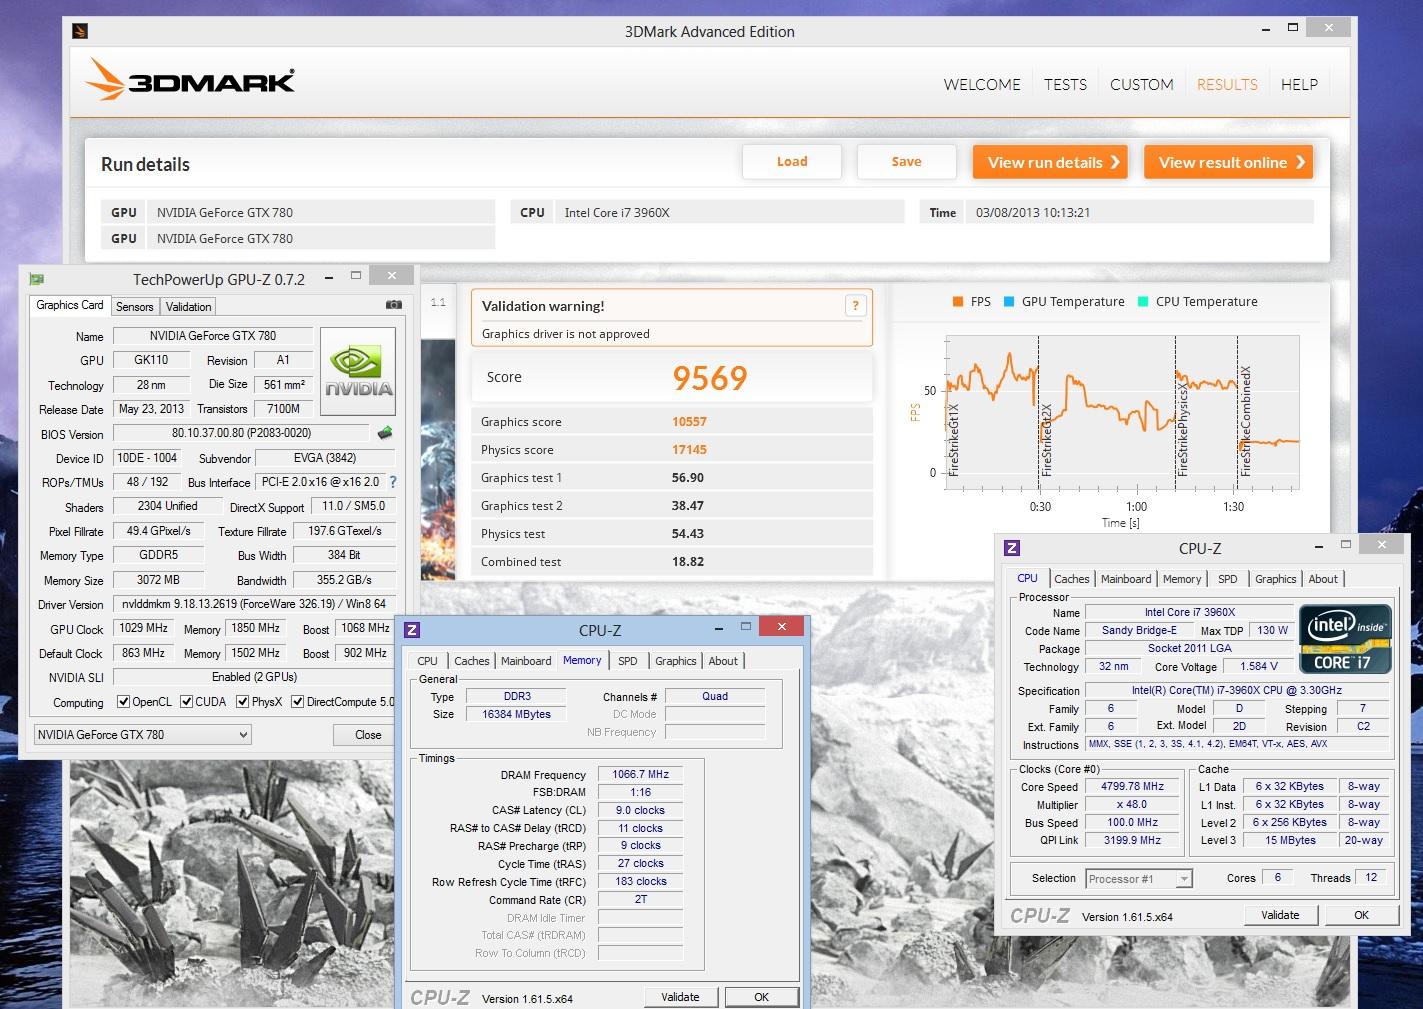Click Validate in the CPU-Z Memory window
This screenshot has width=1423, height=1009.
[x=680, y=997]
